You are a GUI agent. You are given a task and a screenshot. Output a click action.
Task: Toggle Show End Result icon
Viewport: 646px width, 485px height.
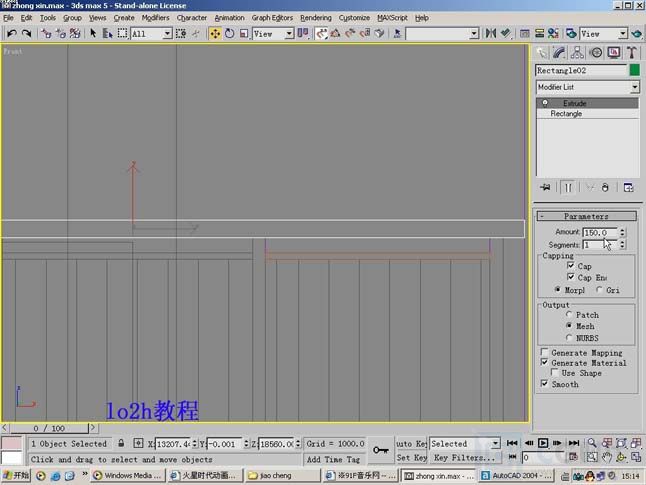[x=568, y=187]
